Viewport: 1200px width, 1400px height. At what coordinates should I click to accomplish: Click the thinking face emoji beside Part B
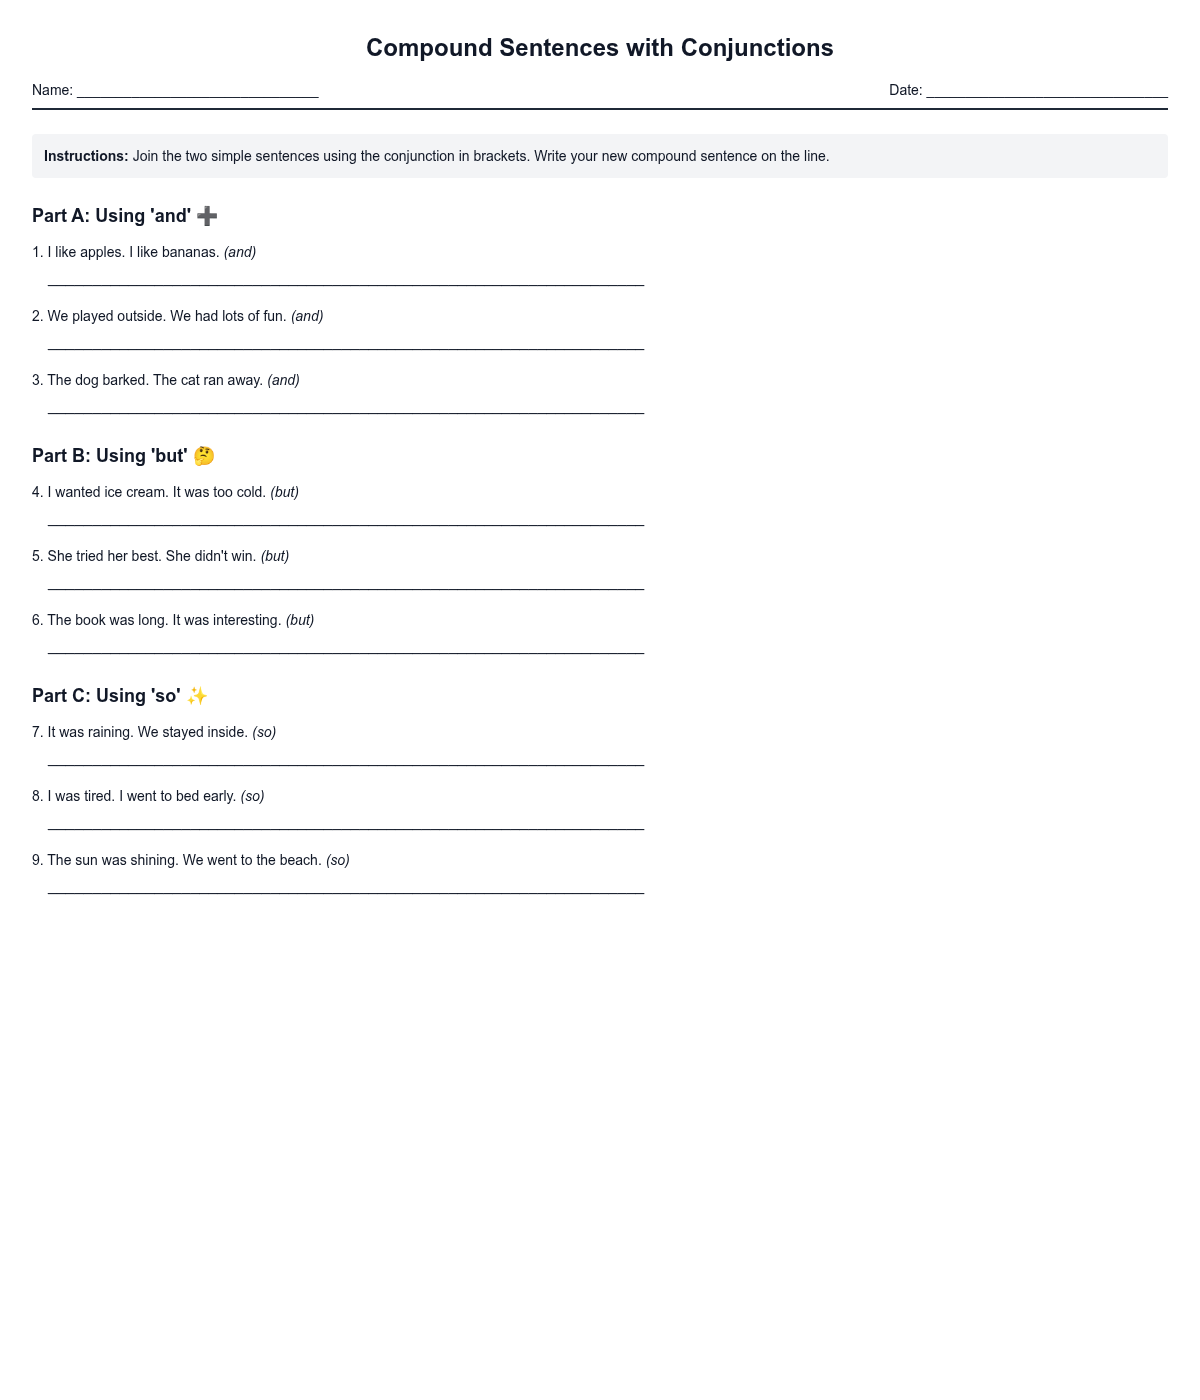tap(204, 456)
